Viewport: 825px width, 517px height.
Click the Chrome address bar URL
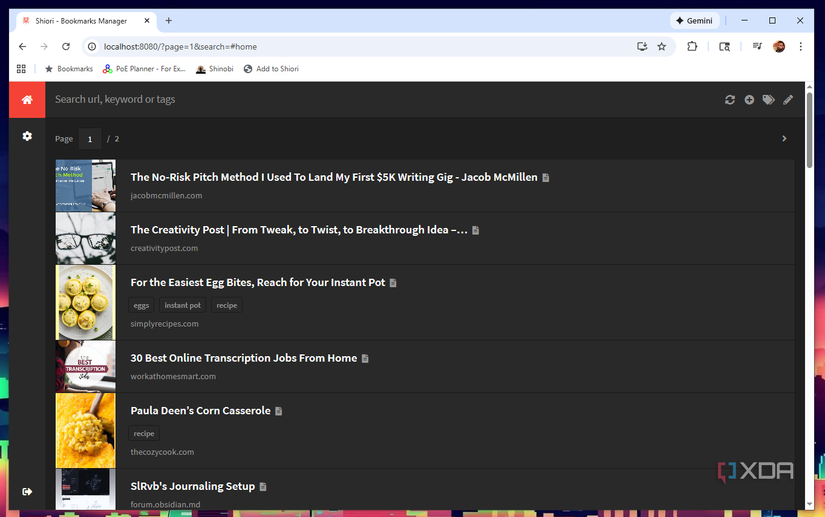[x=180, y=46]
